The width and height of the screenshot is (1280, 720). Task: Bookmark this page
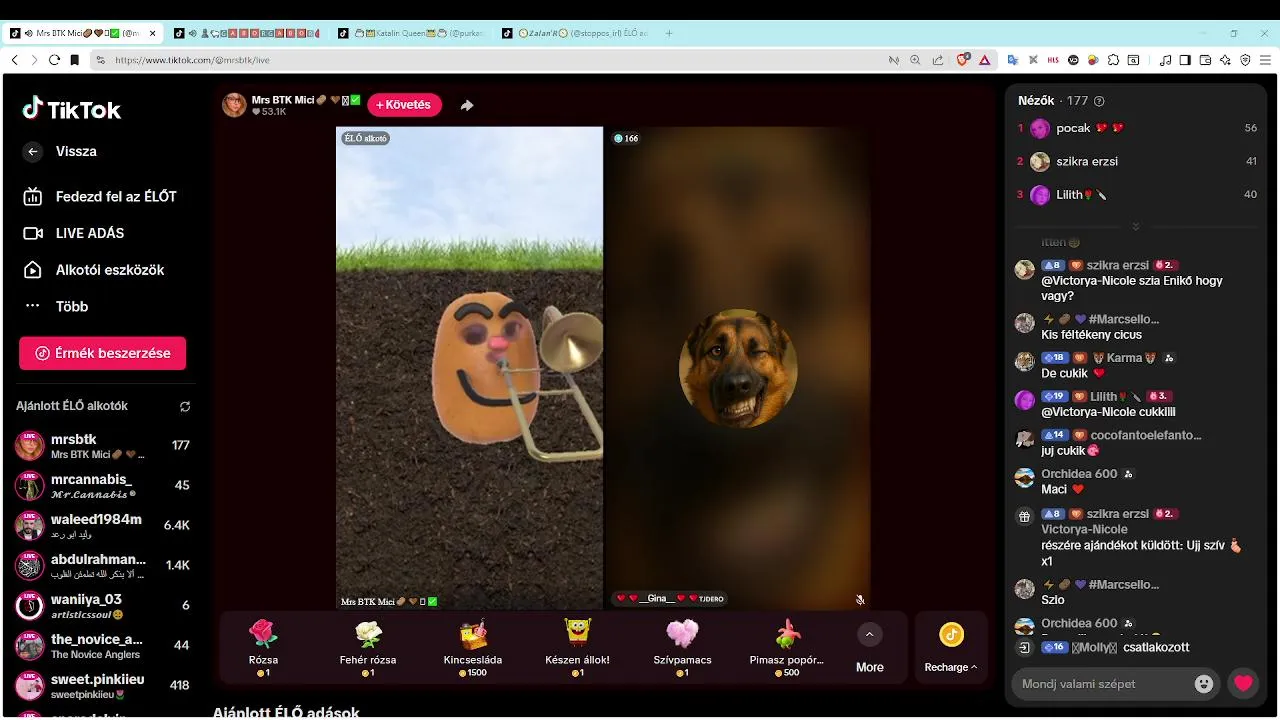click(74, 60)
